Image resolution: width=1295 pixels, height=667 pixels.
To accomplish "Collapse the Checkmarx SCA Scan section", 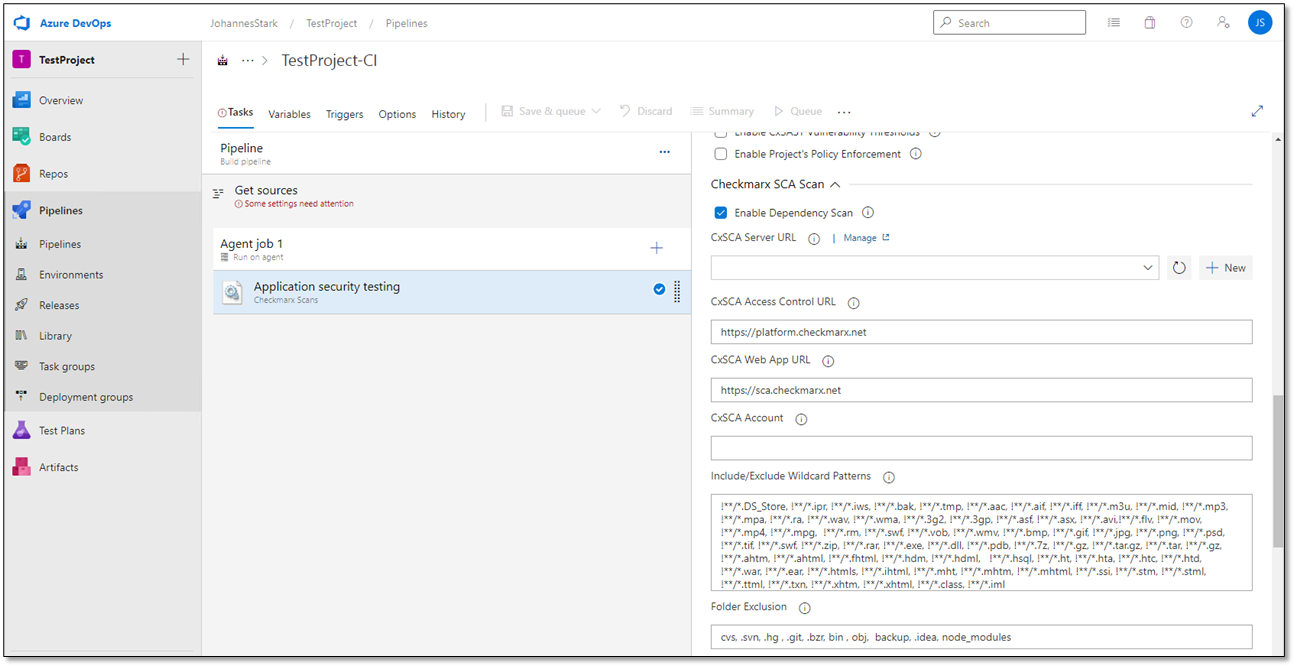I will pos(835,185).
